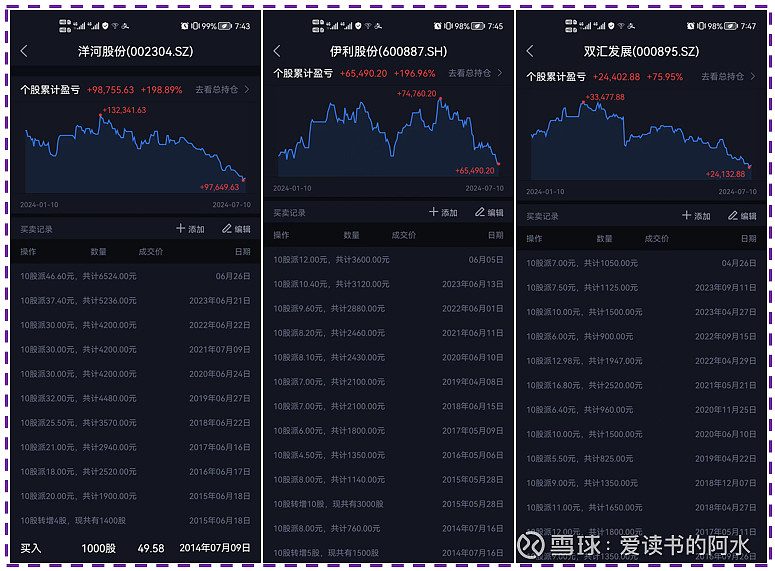Go back from 洋河股份 stock page

point(24,51)
